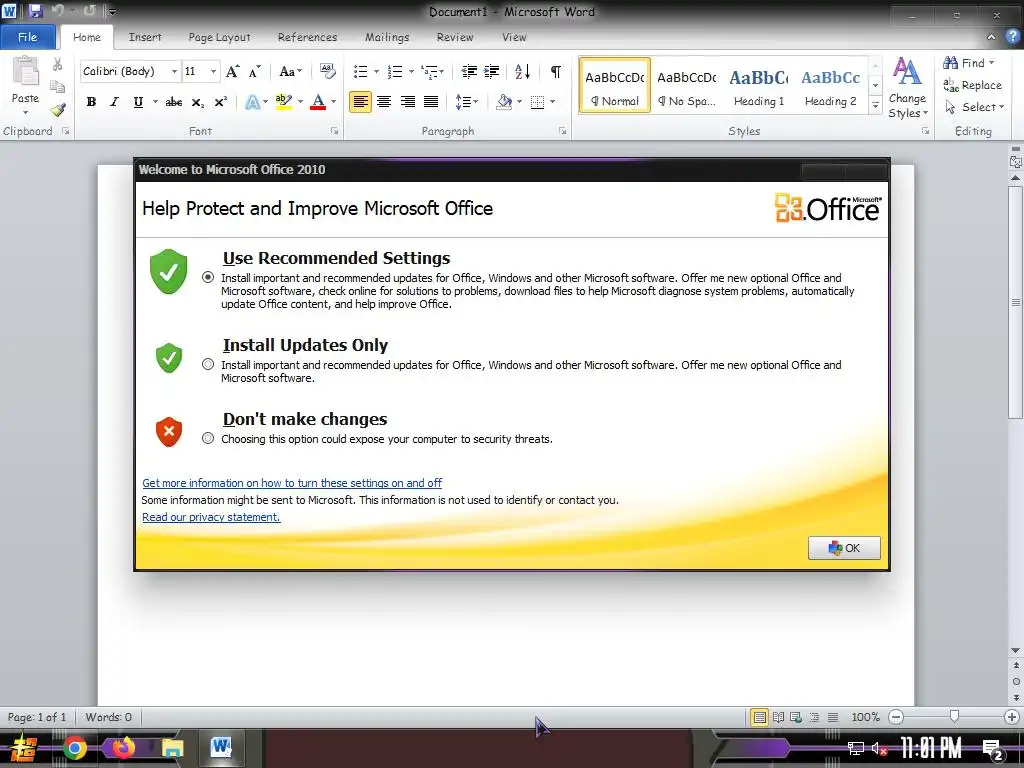Click the Grow Font icon

click(x=232, y=71)
